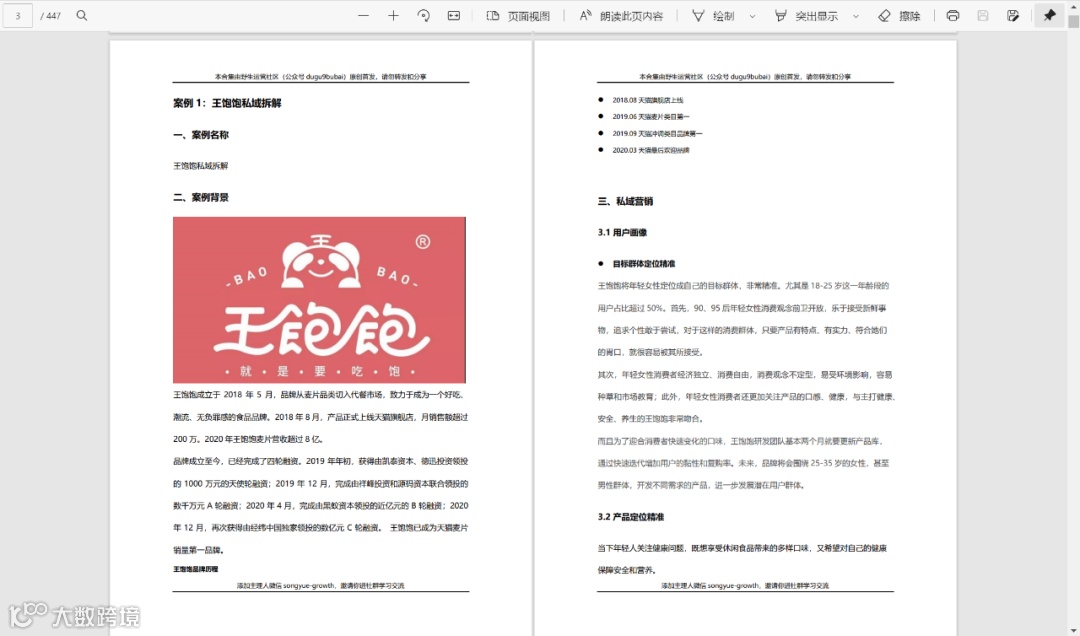Click subheading 3.2 产品定位精准
The height and width of the screenshot is (636, 1080).
point(631,517)
